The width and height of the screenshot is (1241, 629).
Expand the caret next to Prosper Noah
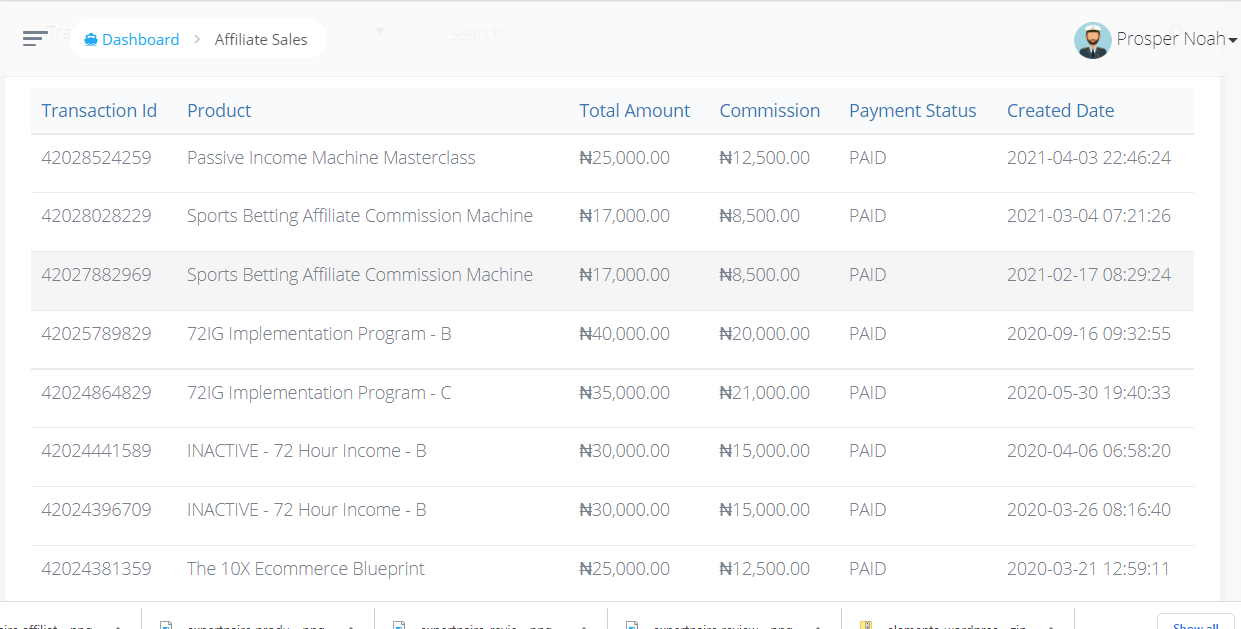pyautogui.click(x=1233, y=41)
